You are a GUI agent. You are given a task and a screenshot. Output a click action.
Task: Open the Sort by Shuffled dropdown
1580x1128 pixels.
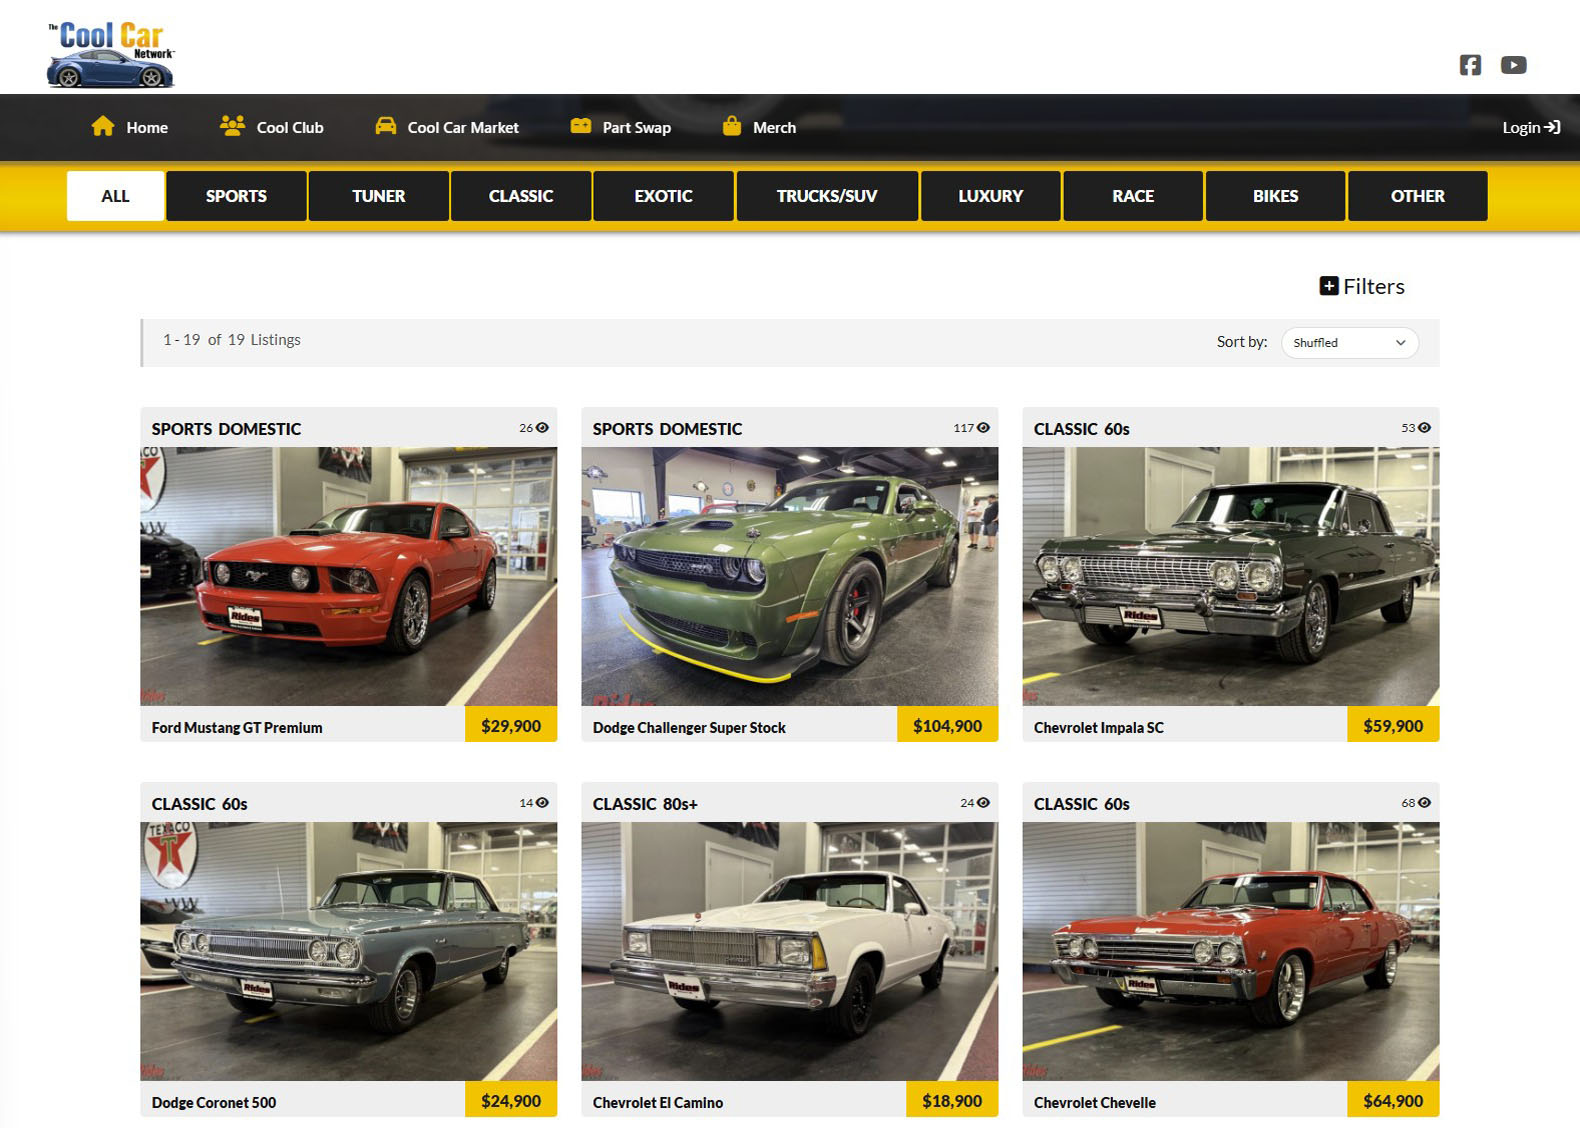click(x=1349, y=343)
